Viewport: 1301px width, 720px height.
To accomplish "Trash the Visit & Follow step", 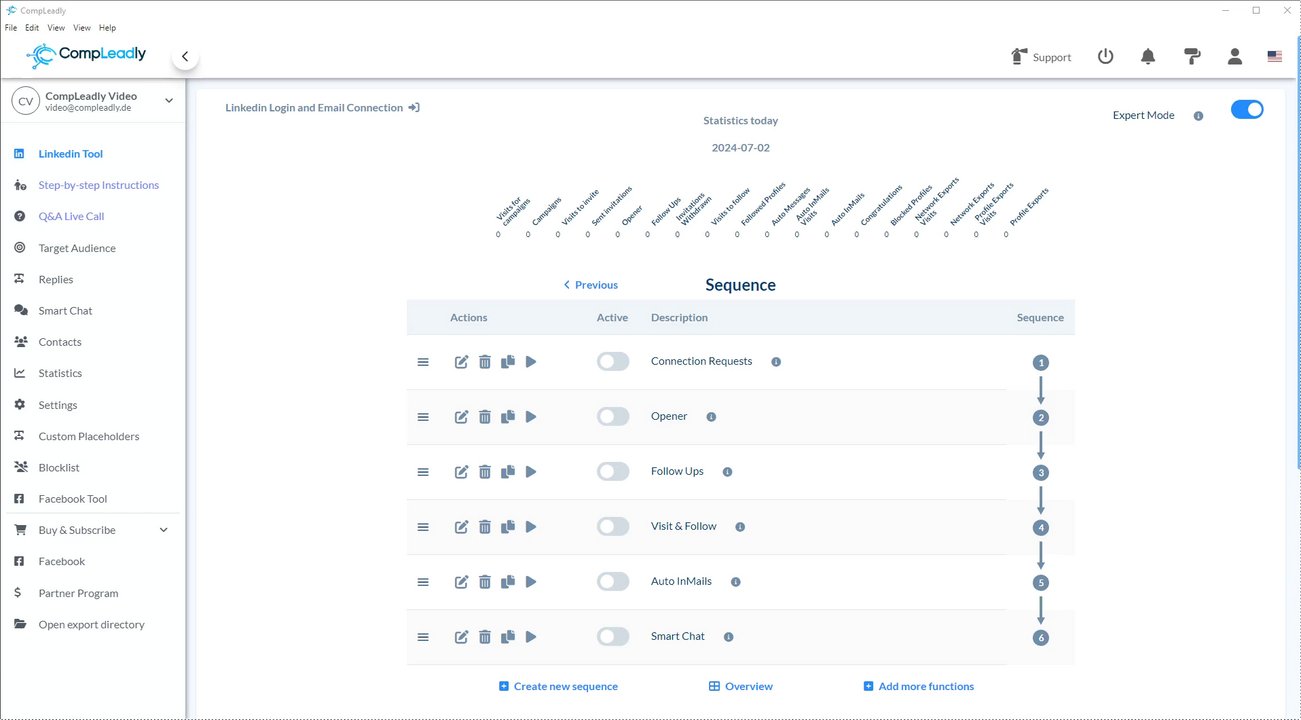I will [x=485, y=527].
